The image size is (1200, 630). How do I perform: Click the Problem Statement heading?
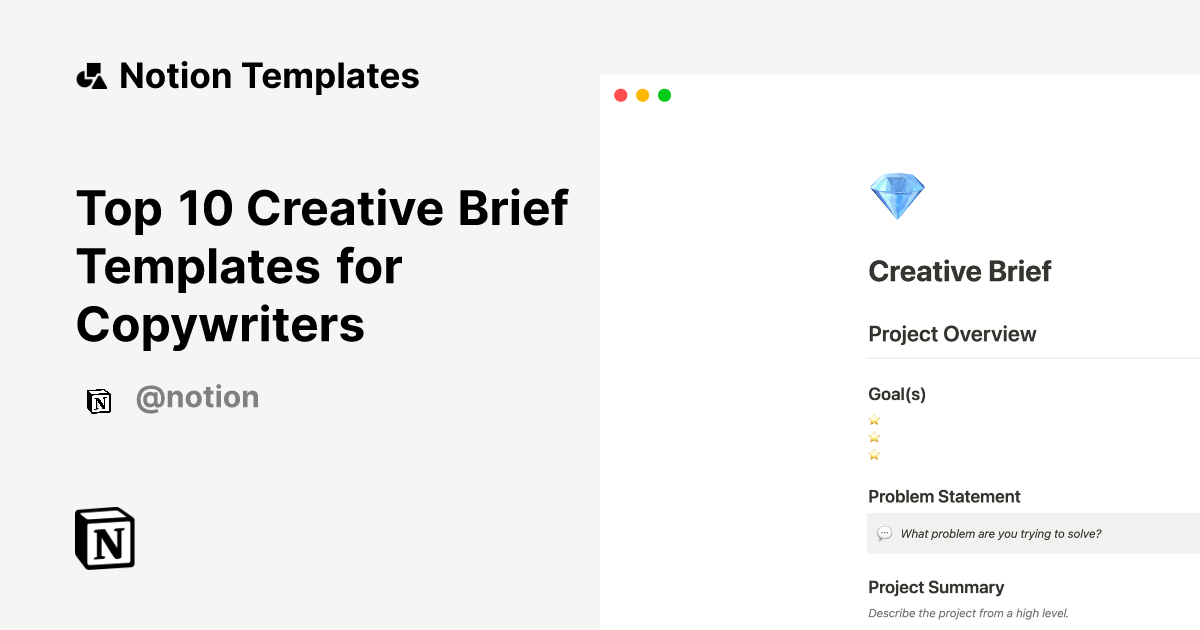944,496
